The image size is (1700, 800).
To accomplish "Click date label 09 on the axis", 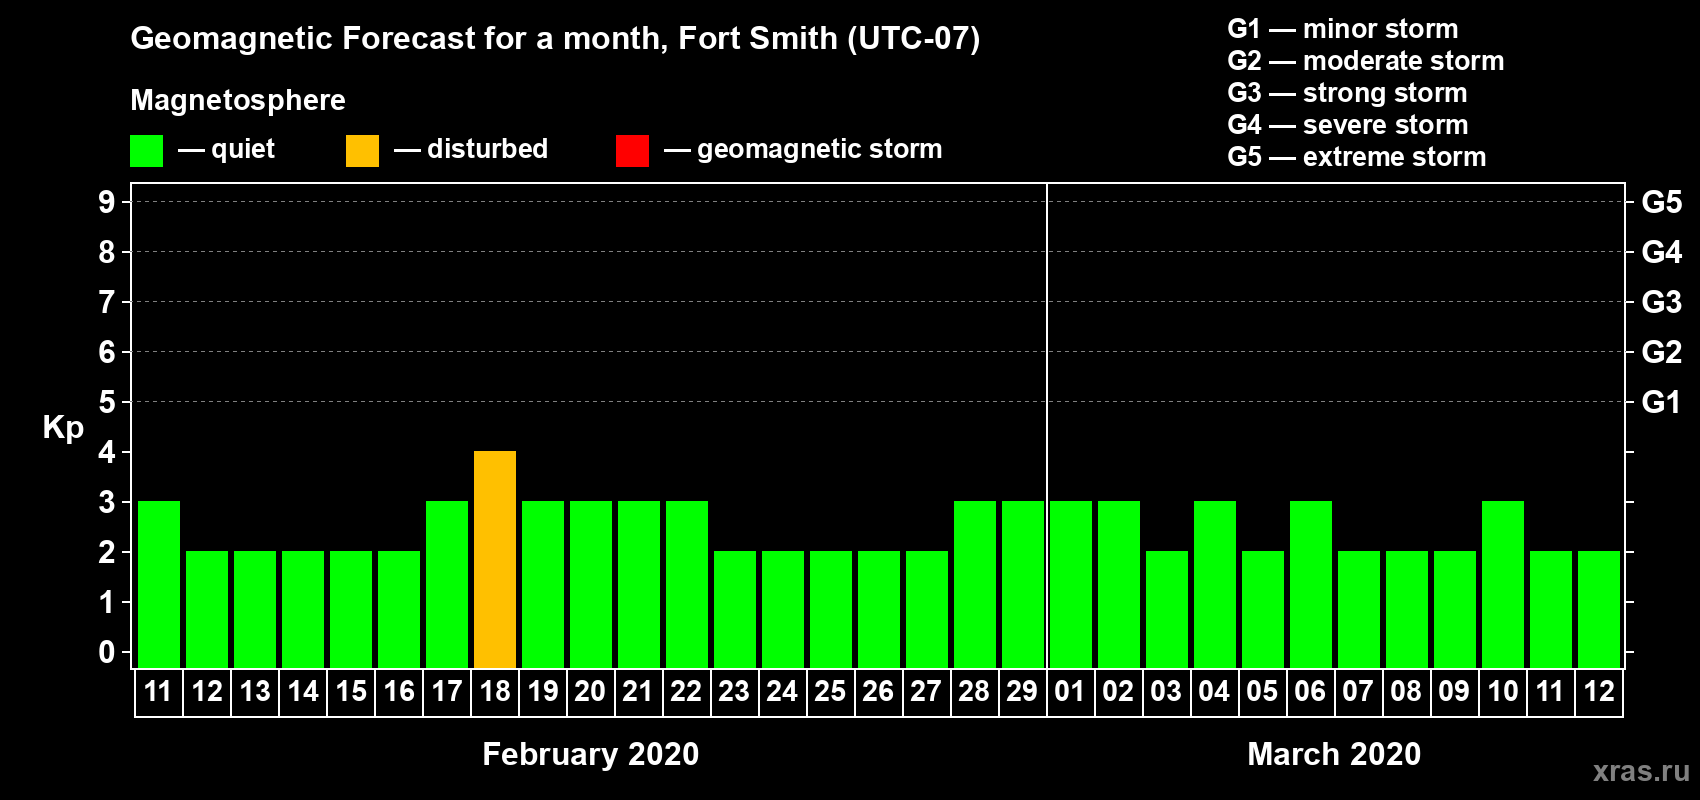I will pyautogui.click(x=1455, y=692).
